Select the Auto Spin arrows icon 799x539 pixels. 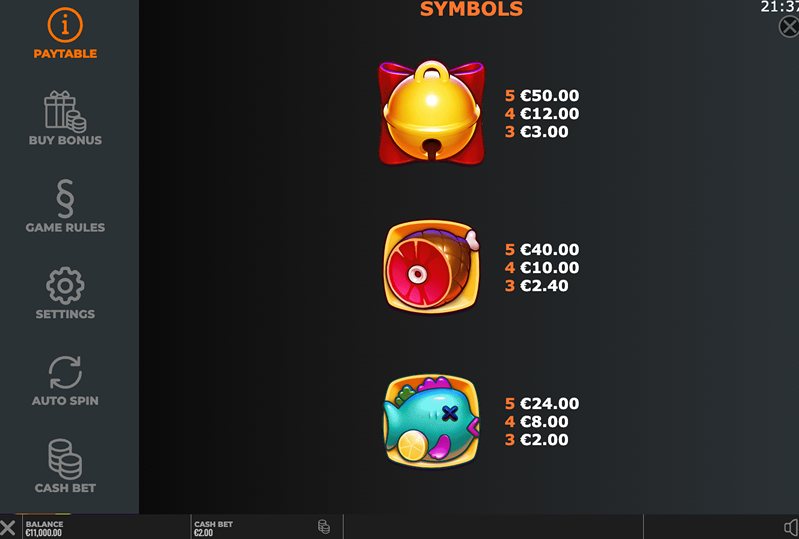tap(65, 372)
